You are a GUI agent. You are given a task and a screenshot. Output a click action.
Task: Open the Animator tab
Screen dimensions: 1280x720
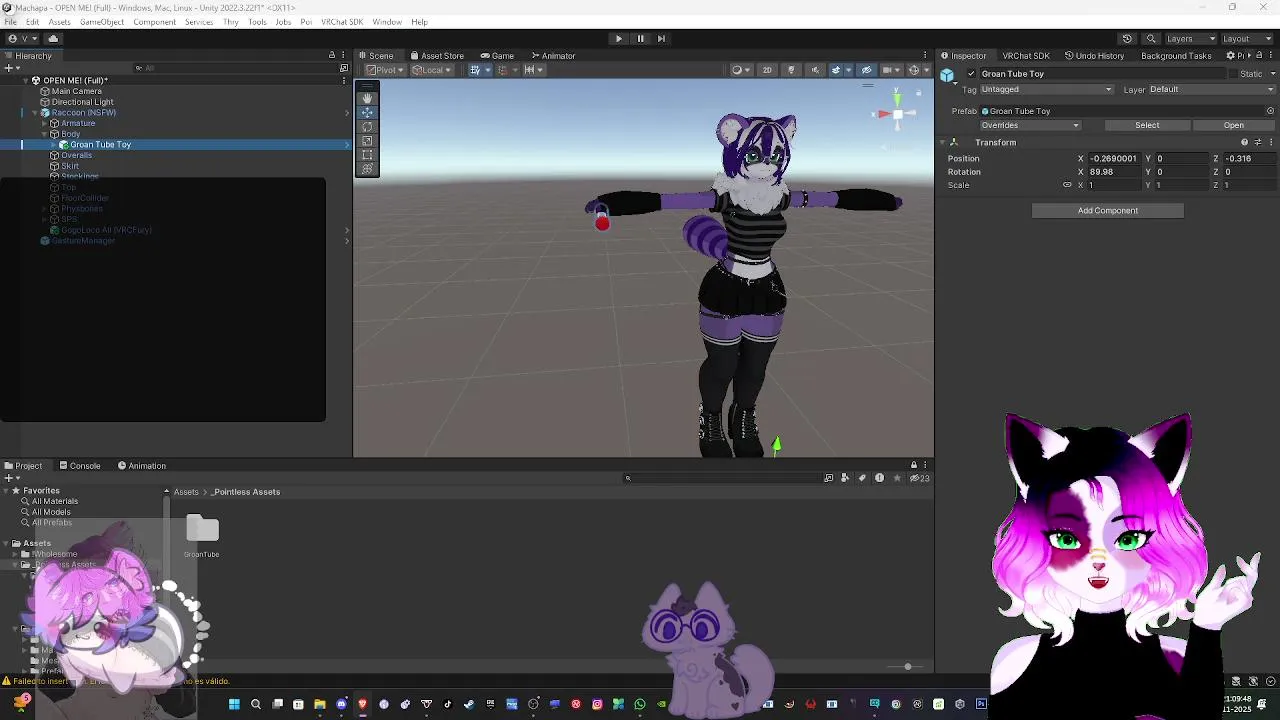(x=553, y=56)
